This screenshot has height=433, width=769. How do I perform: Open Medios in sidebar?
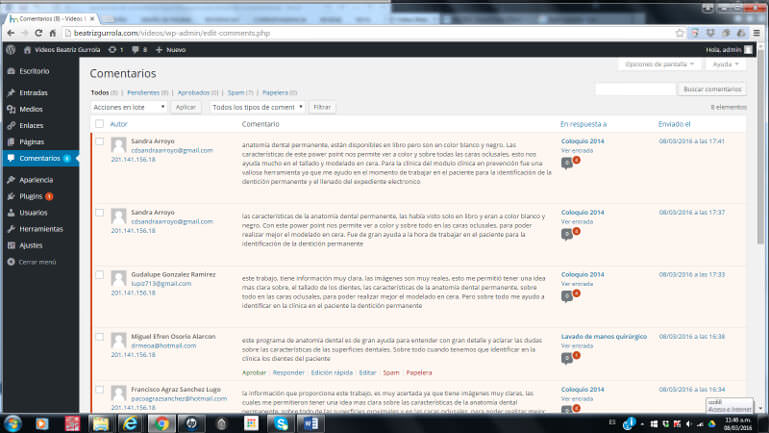tap(31, 109)
